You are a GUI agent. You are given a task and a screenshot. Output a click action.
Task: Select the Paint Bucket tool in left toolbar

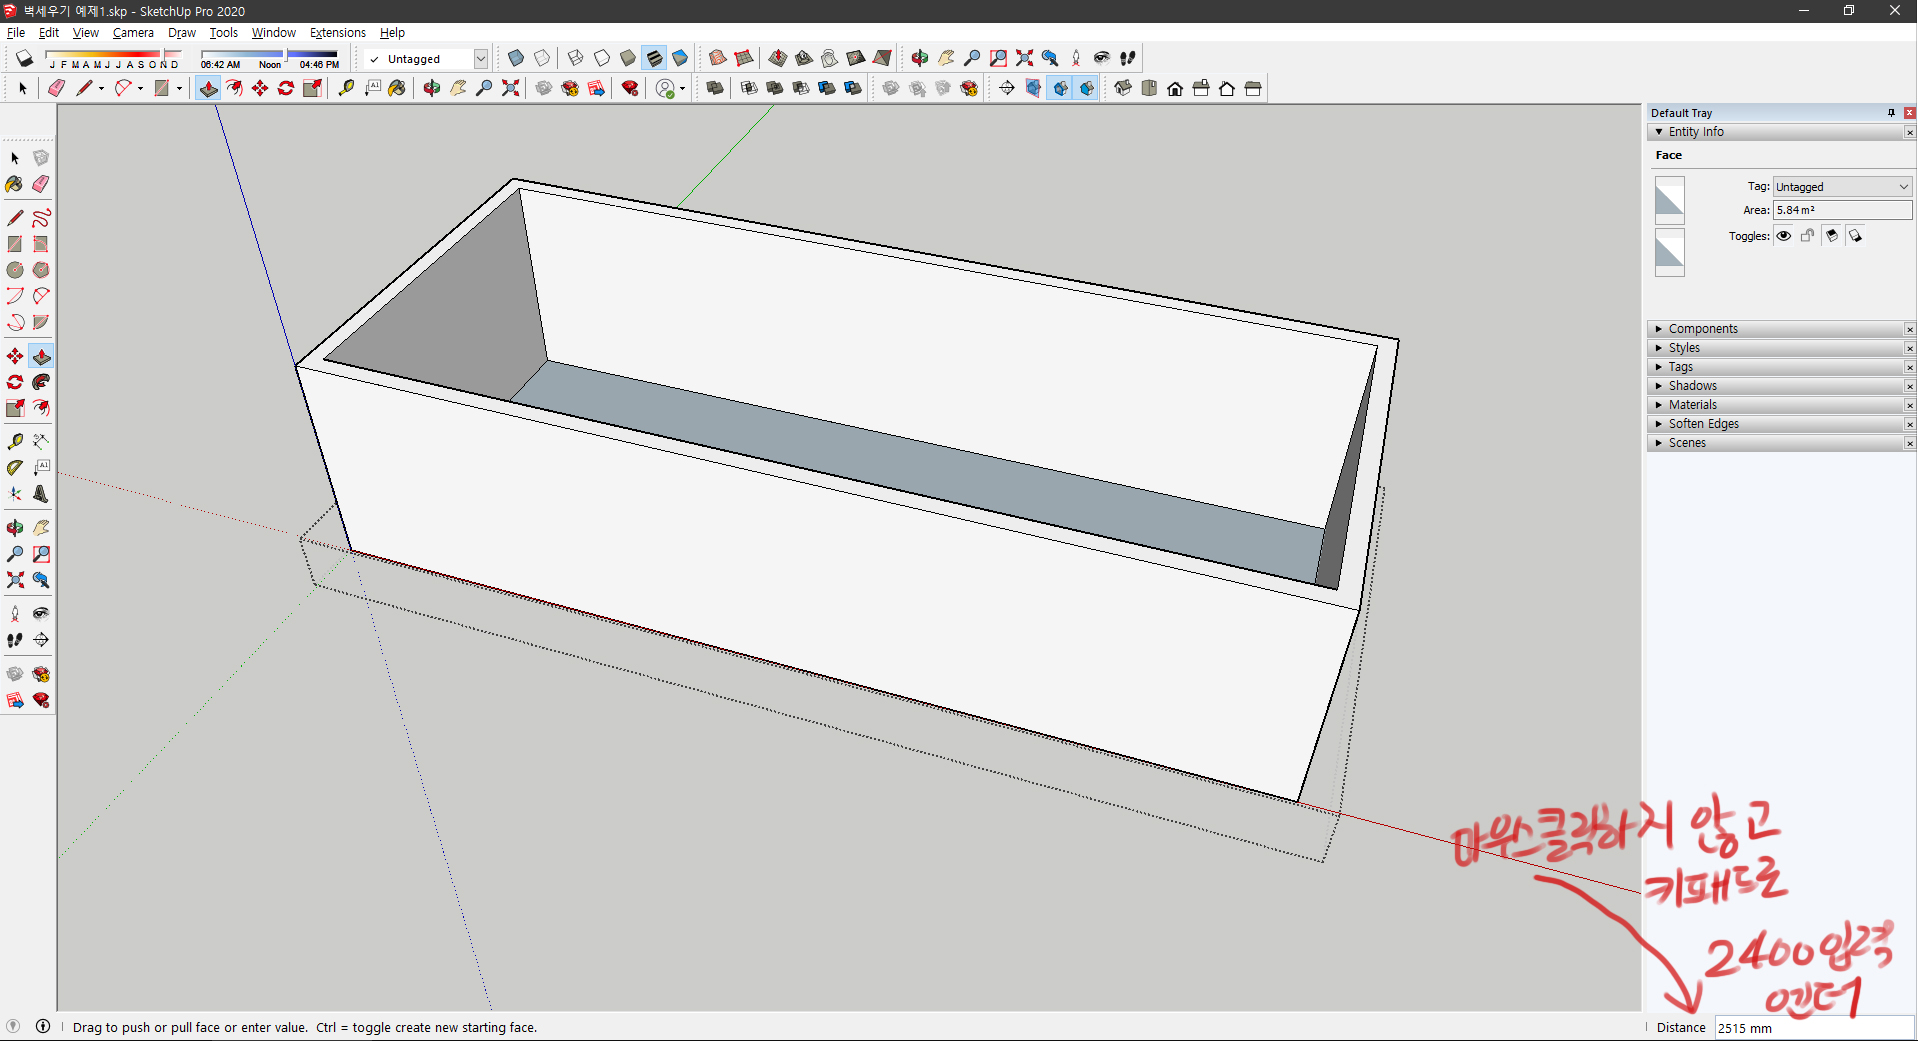pos(14,184)
